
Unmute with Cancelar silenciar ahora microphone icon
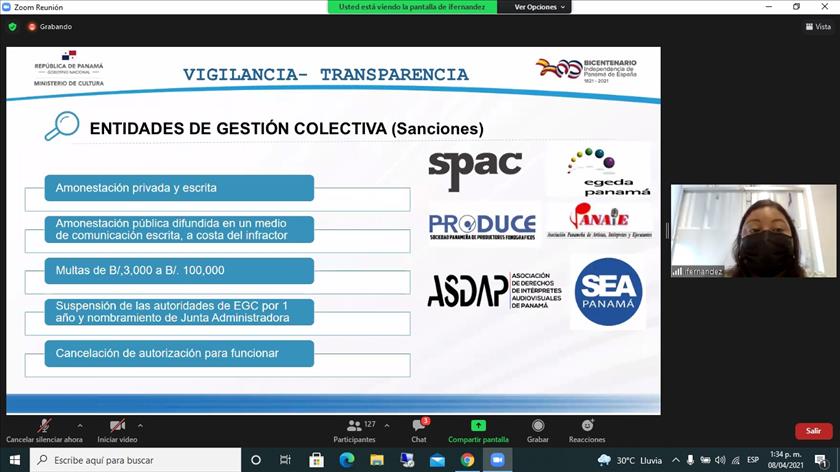point(44,426)
